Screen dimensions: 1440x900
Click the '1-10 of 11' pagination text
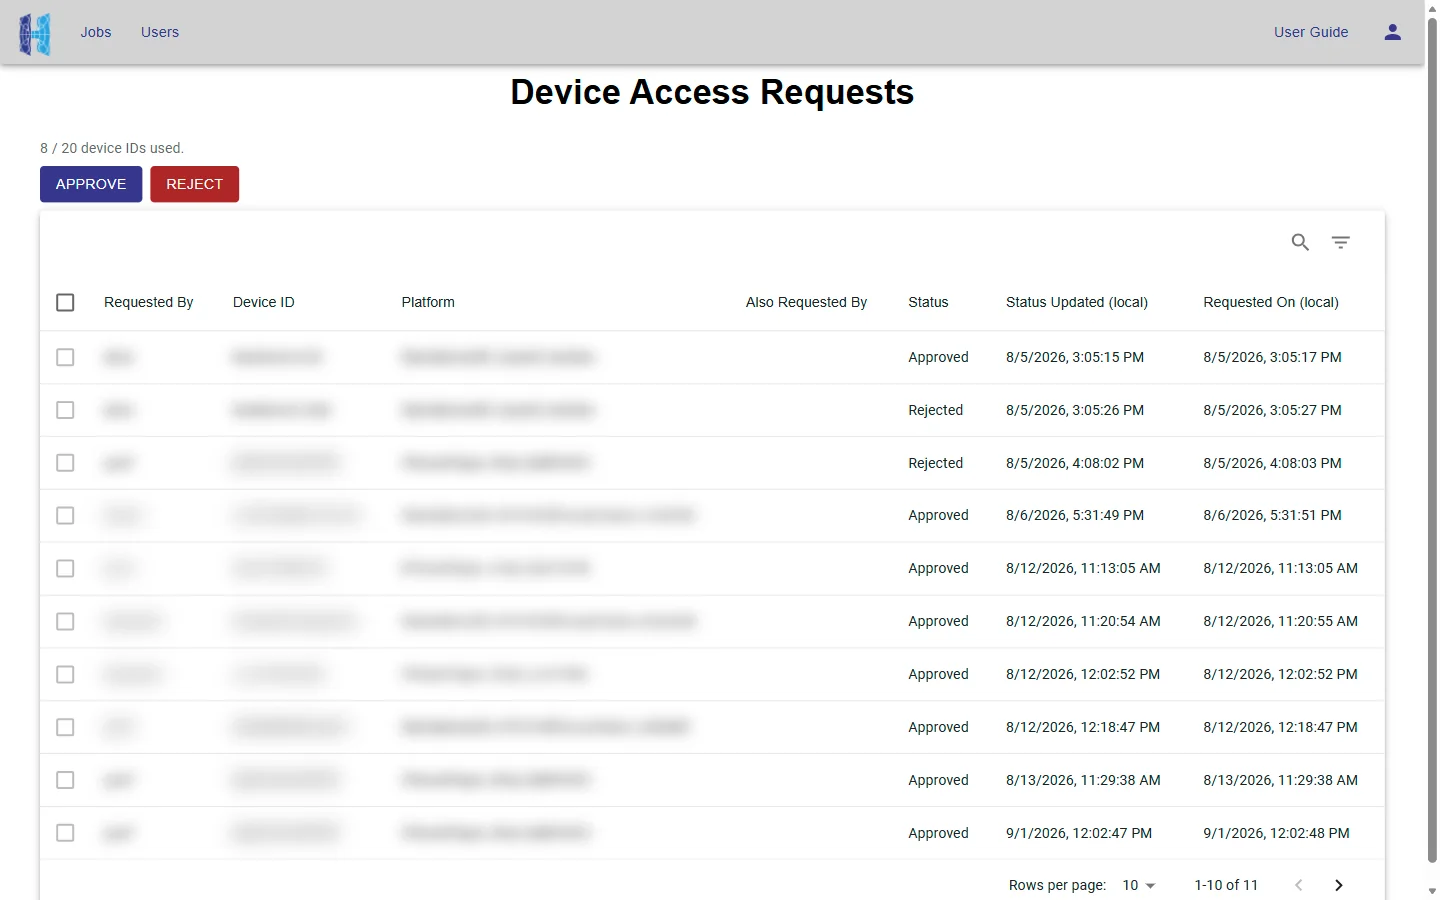[1226, 885]
